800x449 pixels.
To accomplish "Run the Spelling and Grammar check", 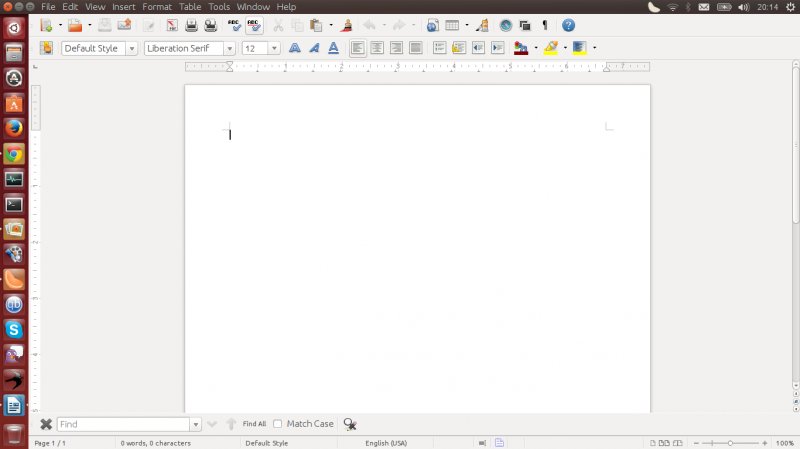I will (234, 25).
